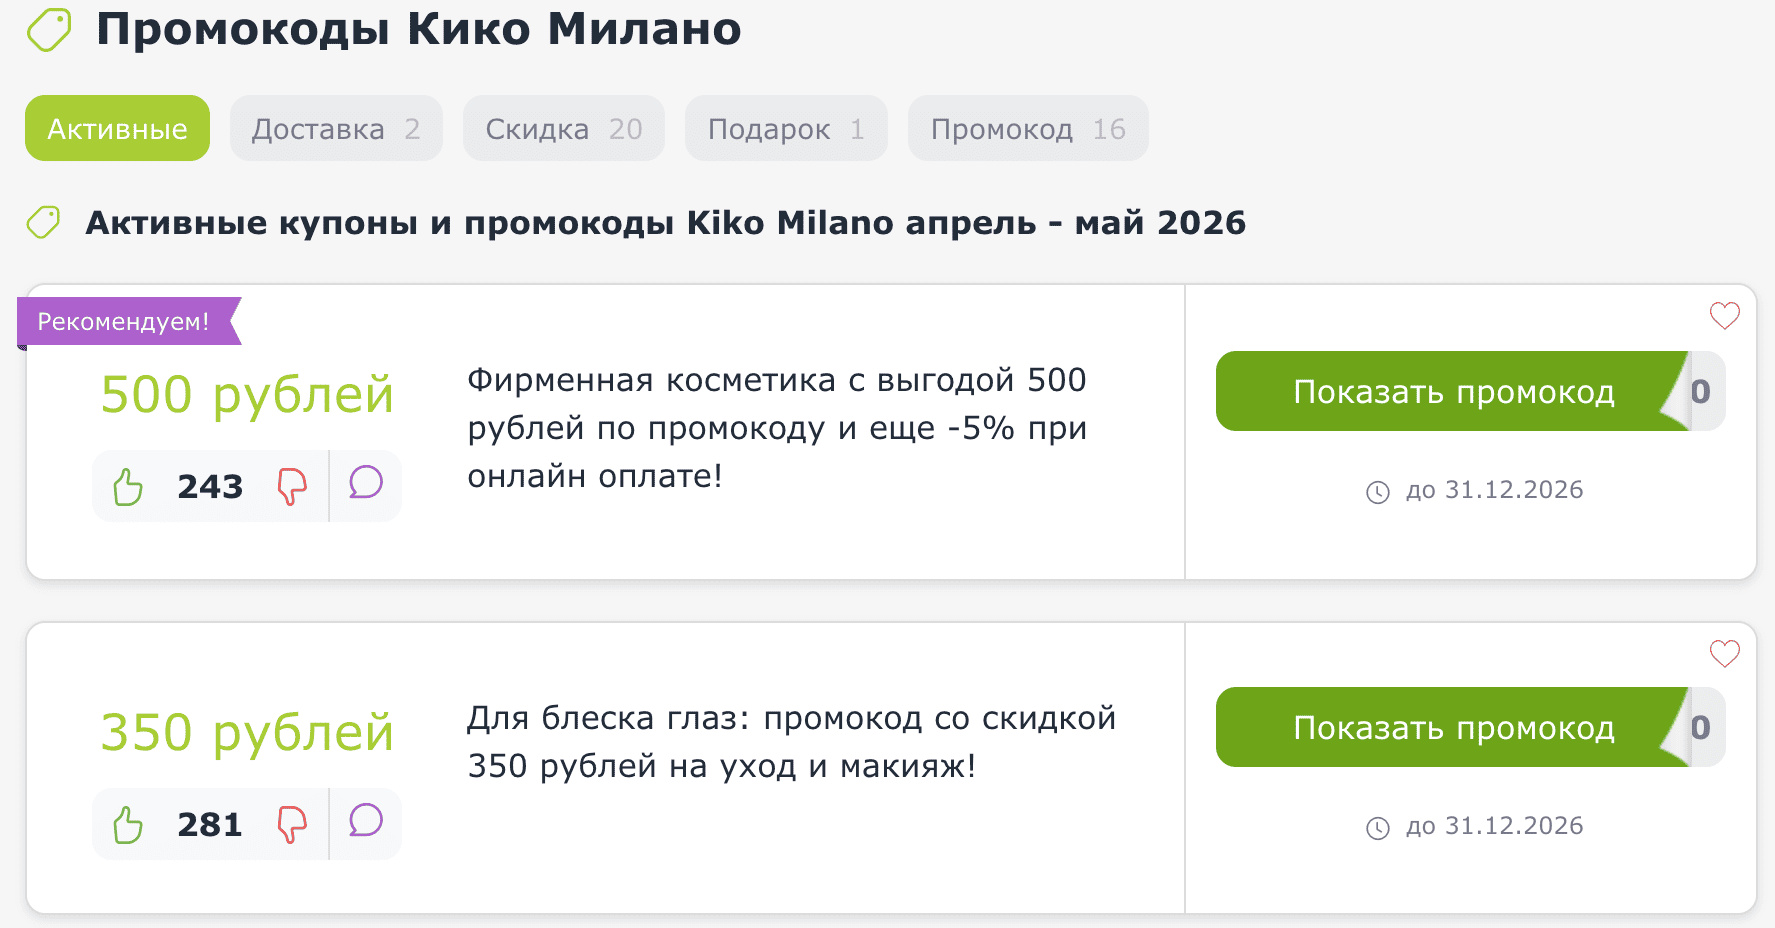The height and width of the screenshot is (928, 1775).
Task: Click the 243 vote count number
Action: tap(209, 486)
